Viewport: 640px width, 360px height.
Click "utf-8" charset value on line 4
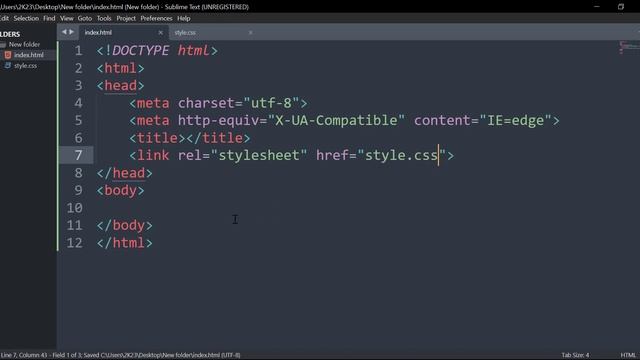[271, 103]
